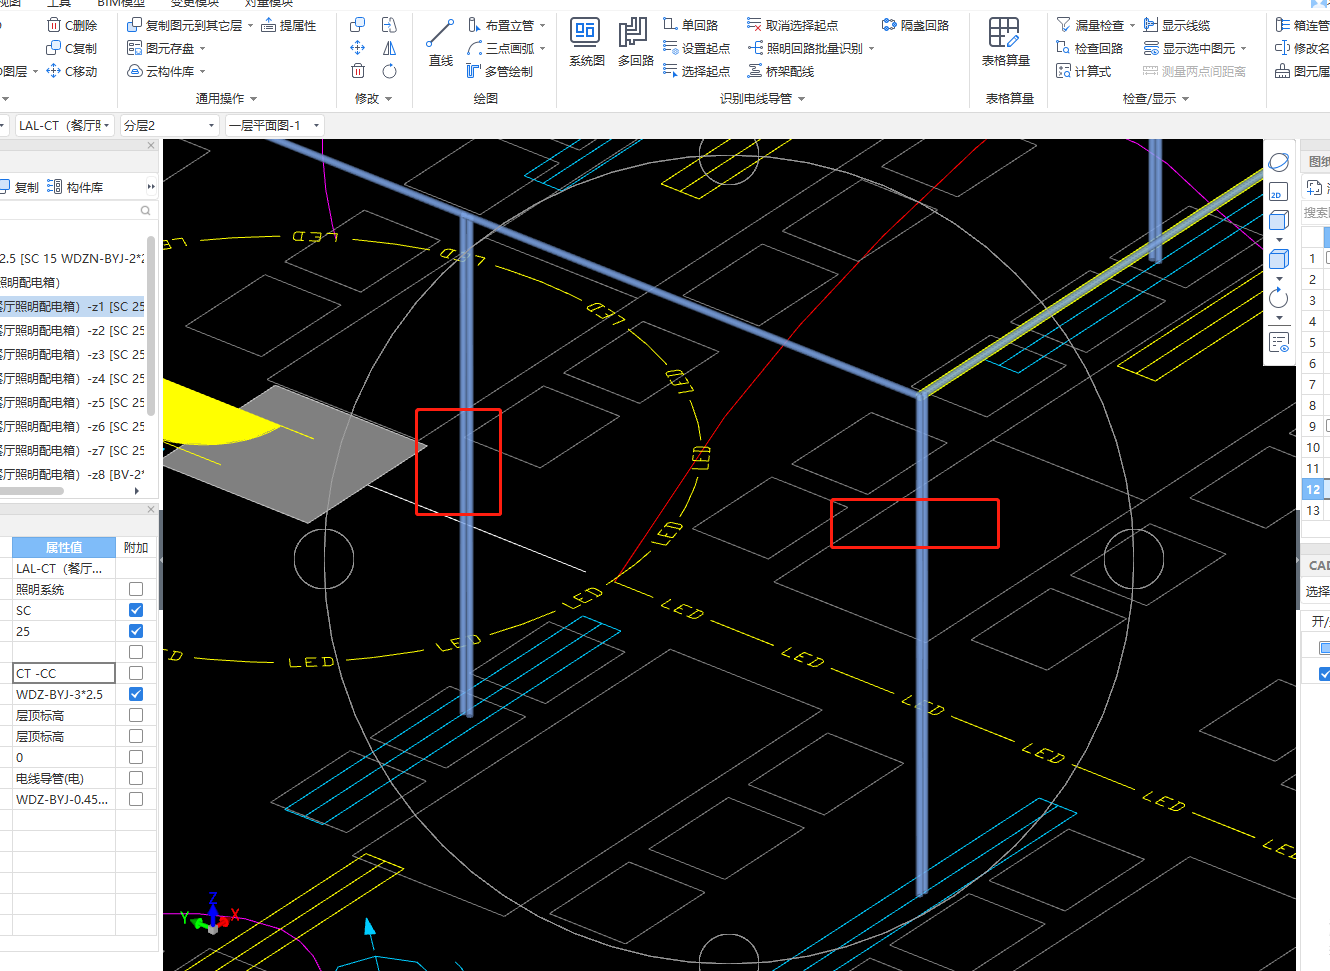This screenshot has height=971, width=1330.
Task: Uncheck the checkbox beside value 25
Action: (136, 631)
